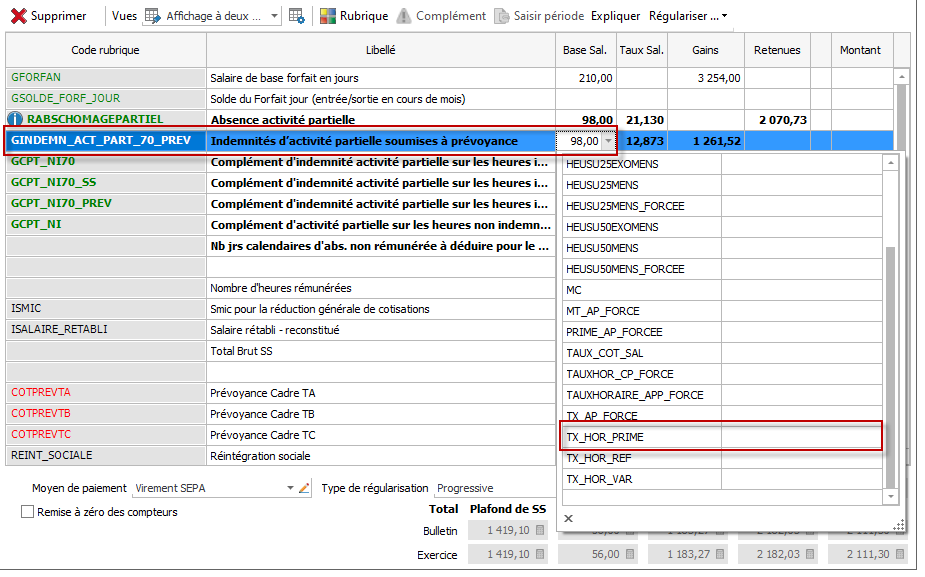Screen dimensions: 925x577
Task: Click dropdown list scroll down arrow
Action: pyautogui.click(x=891, y=497)
